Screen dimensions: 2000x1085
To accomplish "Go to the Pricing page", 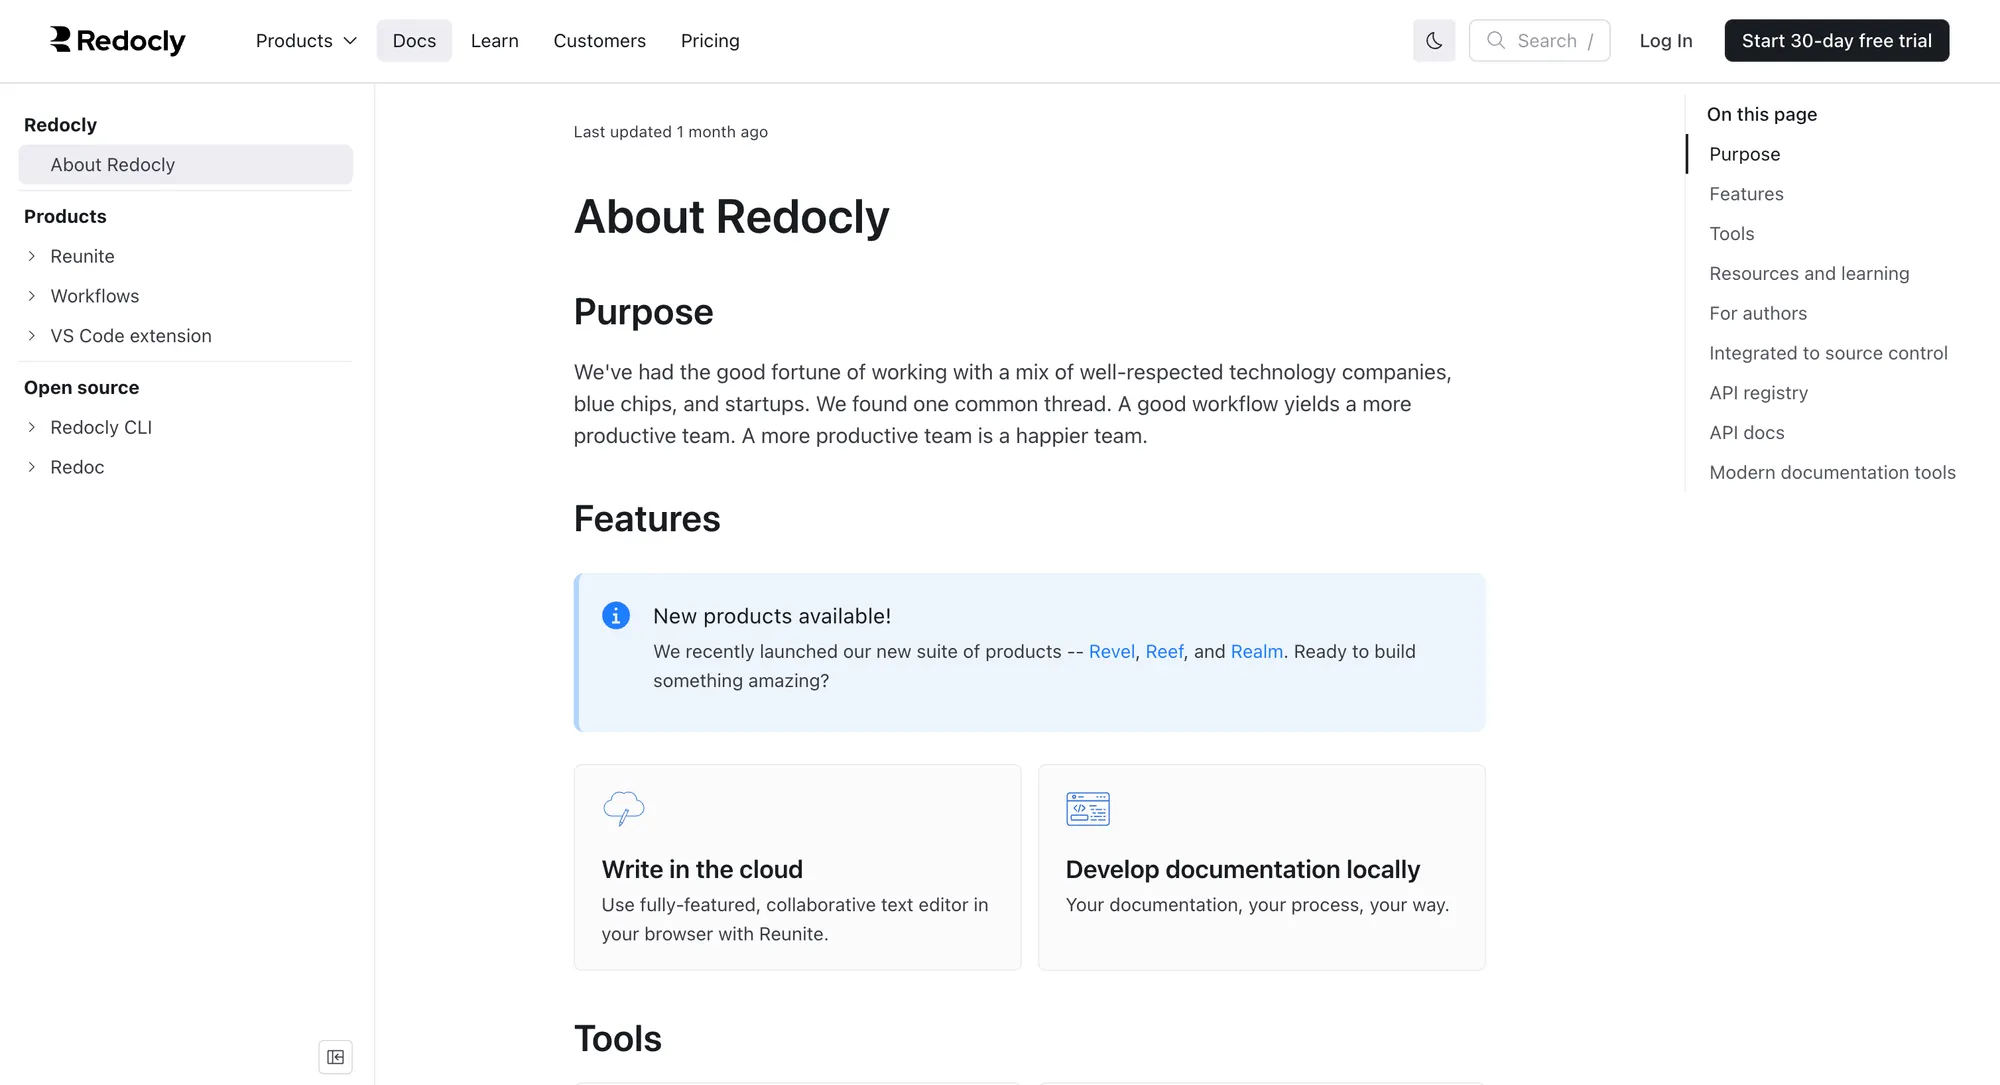I will (x=710, y=41).
